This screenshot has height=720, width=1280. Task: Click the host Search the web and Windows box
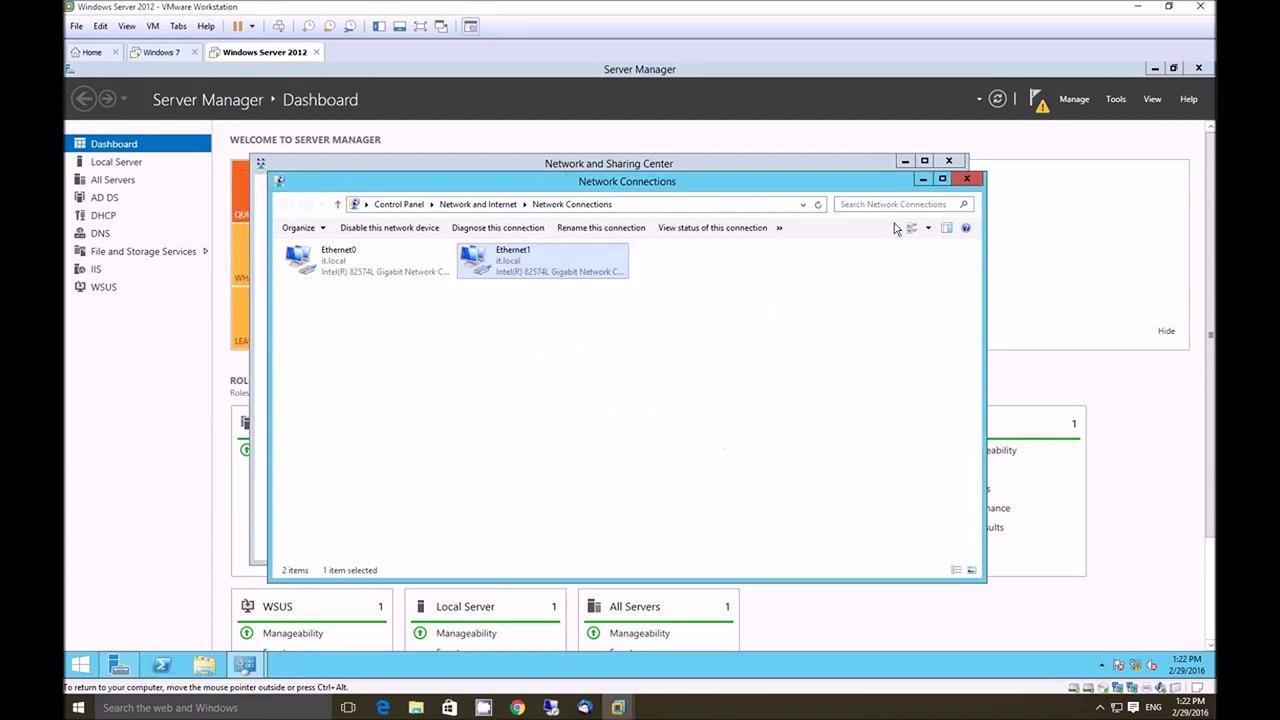[x=212, y=708]
